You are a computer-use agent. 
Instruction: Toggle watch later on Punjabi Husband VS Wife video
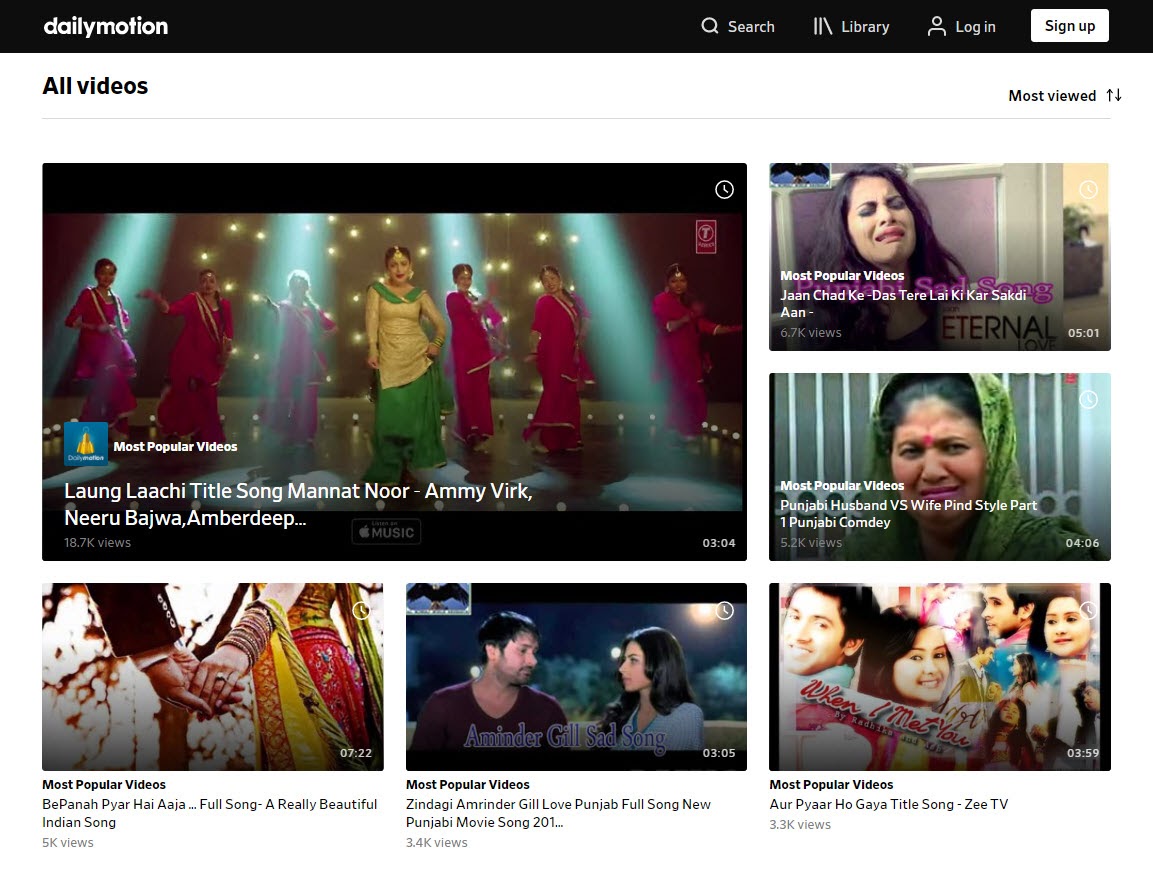point(1087,399)
